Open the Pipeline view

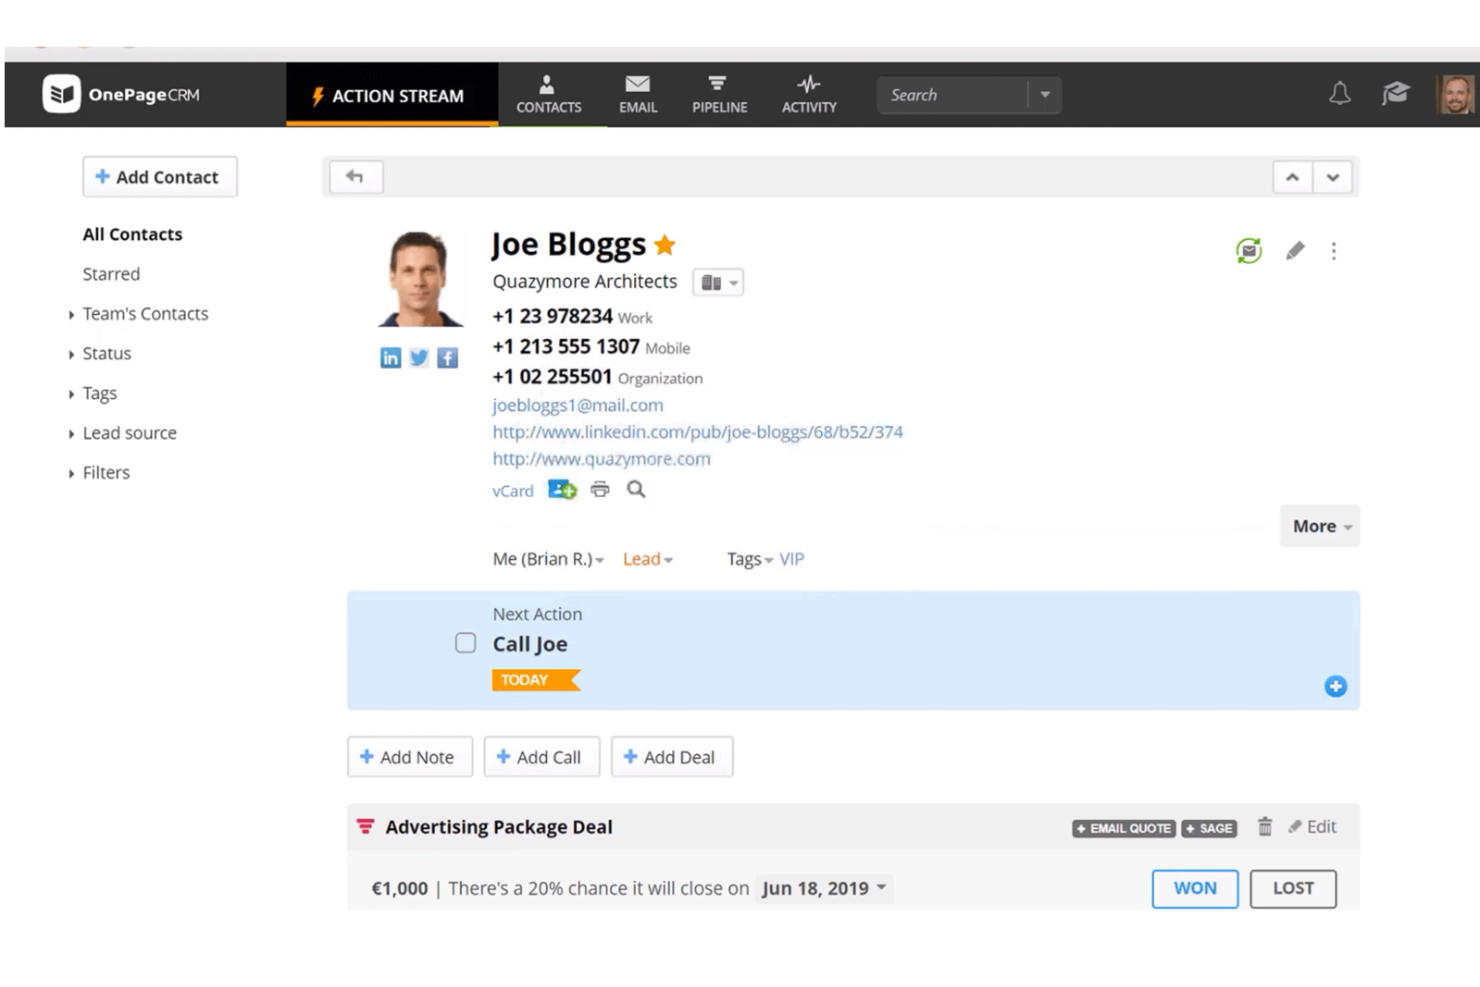coord(718,94)
